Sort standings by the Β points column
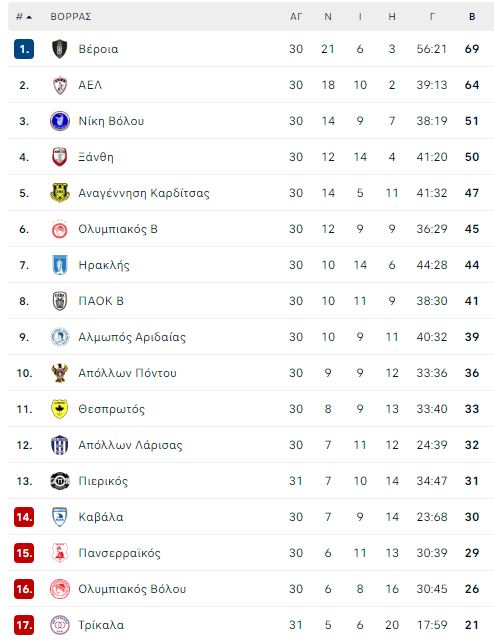Image resolution: width=494 pixels, height=642 pixels. 472,17
